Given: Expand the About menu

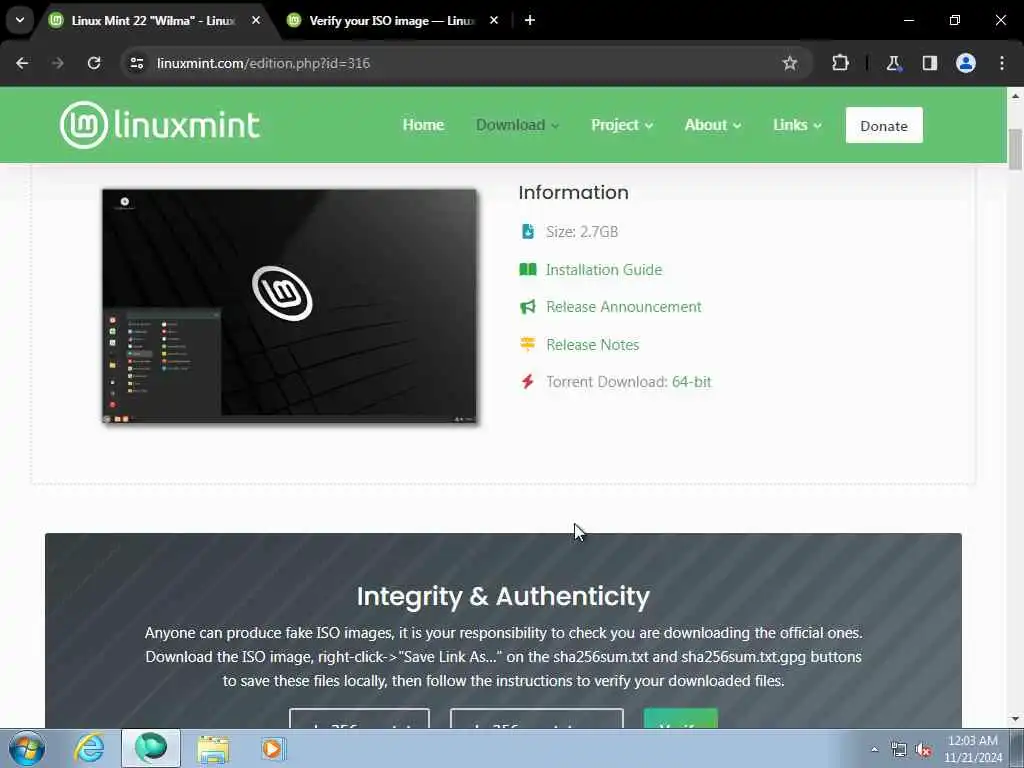Looking at the screenshot, I should 712,125.
